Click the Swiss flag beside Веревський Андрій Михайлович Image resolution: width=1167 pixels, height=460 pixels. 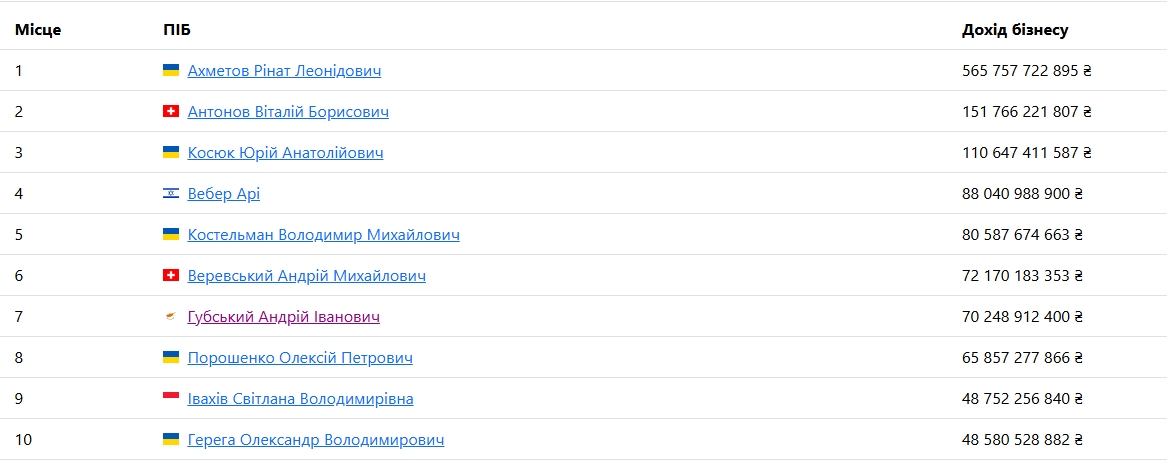171,276
